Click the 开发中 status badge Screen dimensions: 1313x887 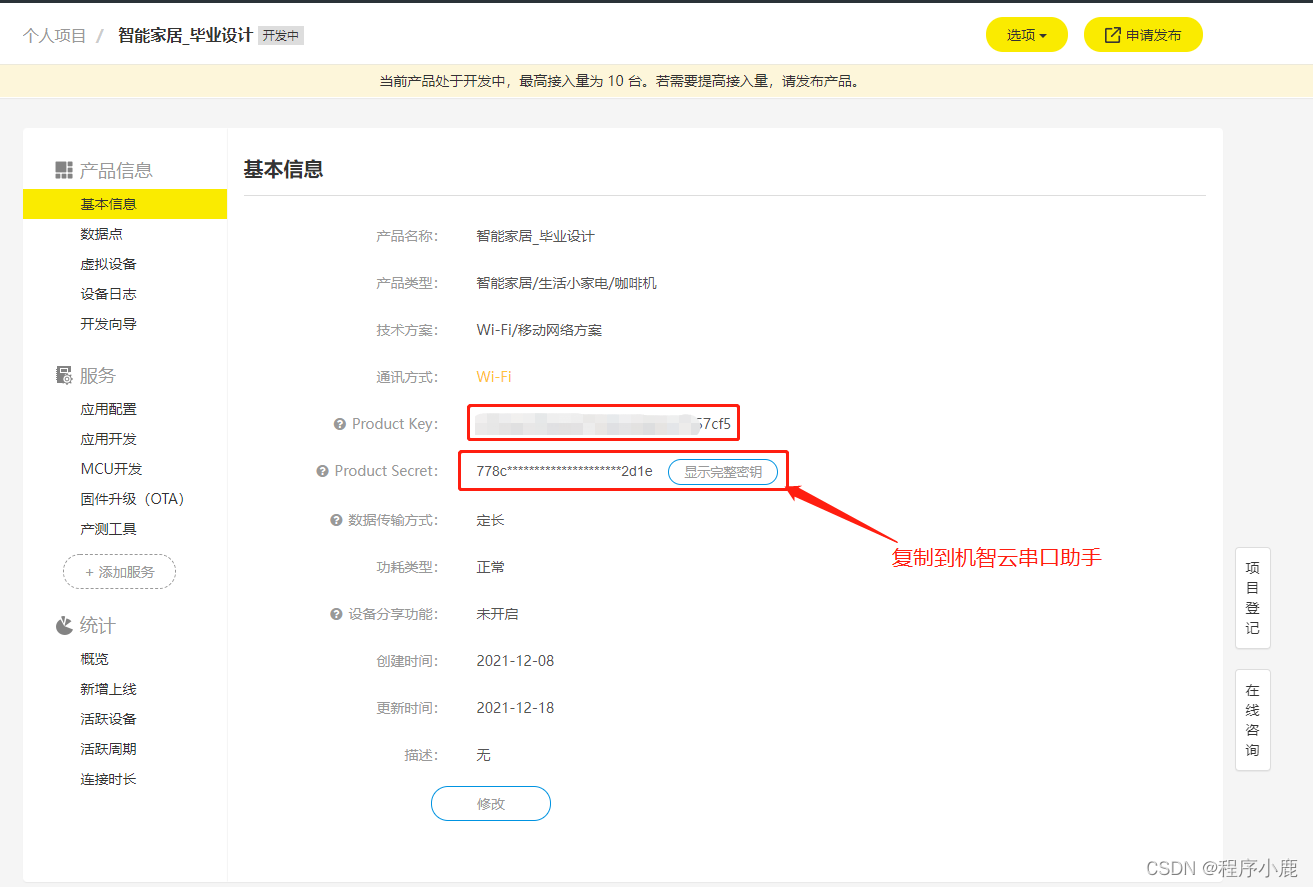point(281,36)
